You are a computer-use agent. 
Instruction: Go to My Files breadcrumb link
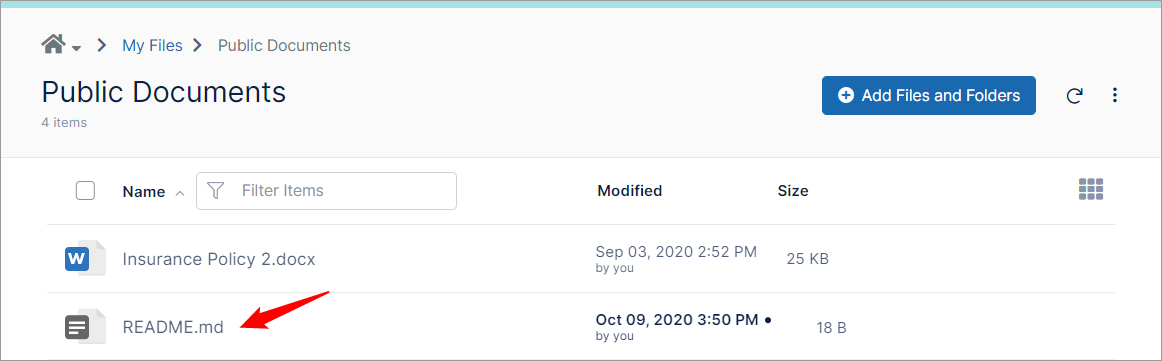click(152, 45)
